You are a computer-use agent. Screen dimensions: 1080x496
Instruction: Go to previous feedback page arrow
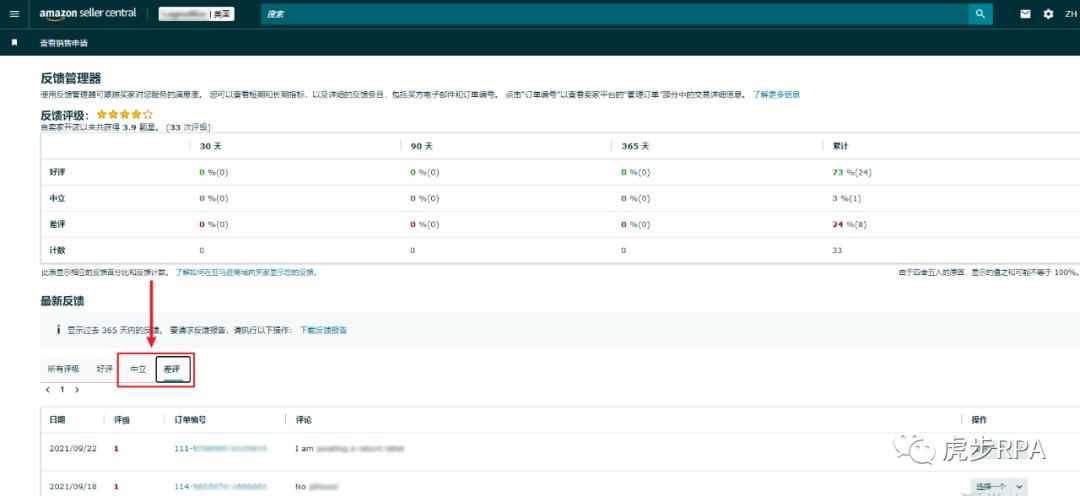[x=47, y=390]
